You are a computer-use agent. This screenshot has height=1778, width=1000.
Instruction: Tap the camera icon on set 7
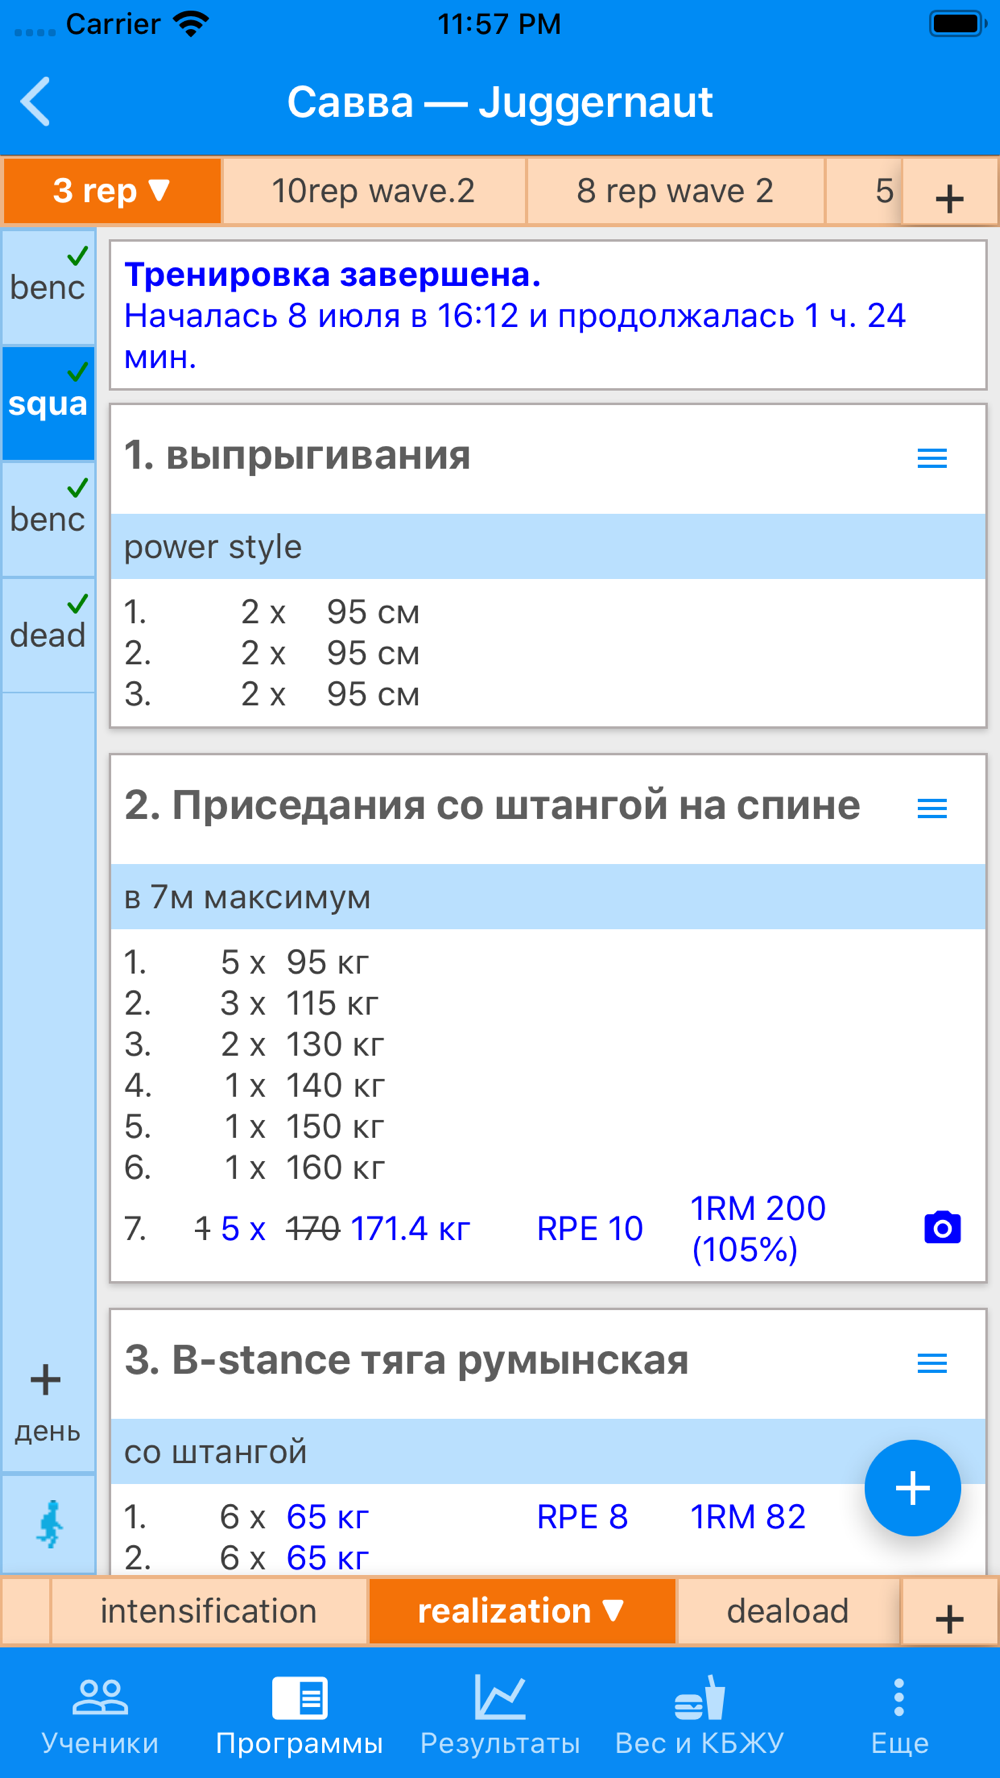pos(942,1227)
